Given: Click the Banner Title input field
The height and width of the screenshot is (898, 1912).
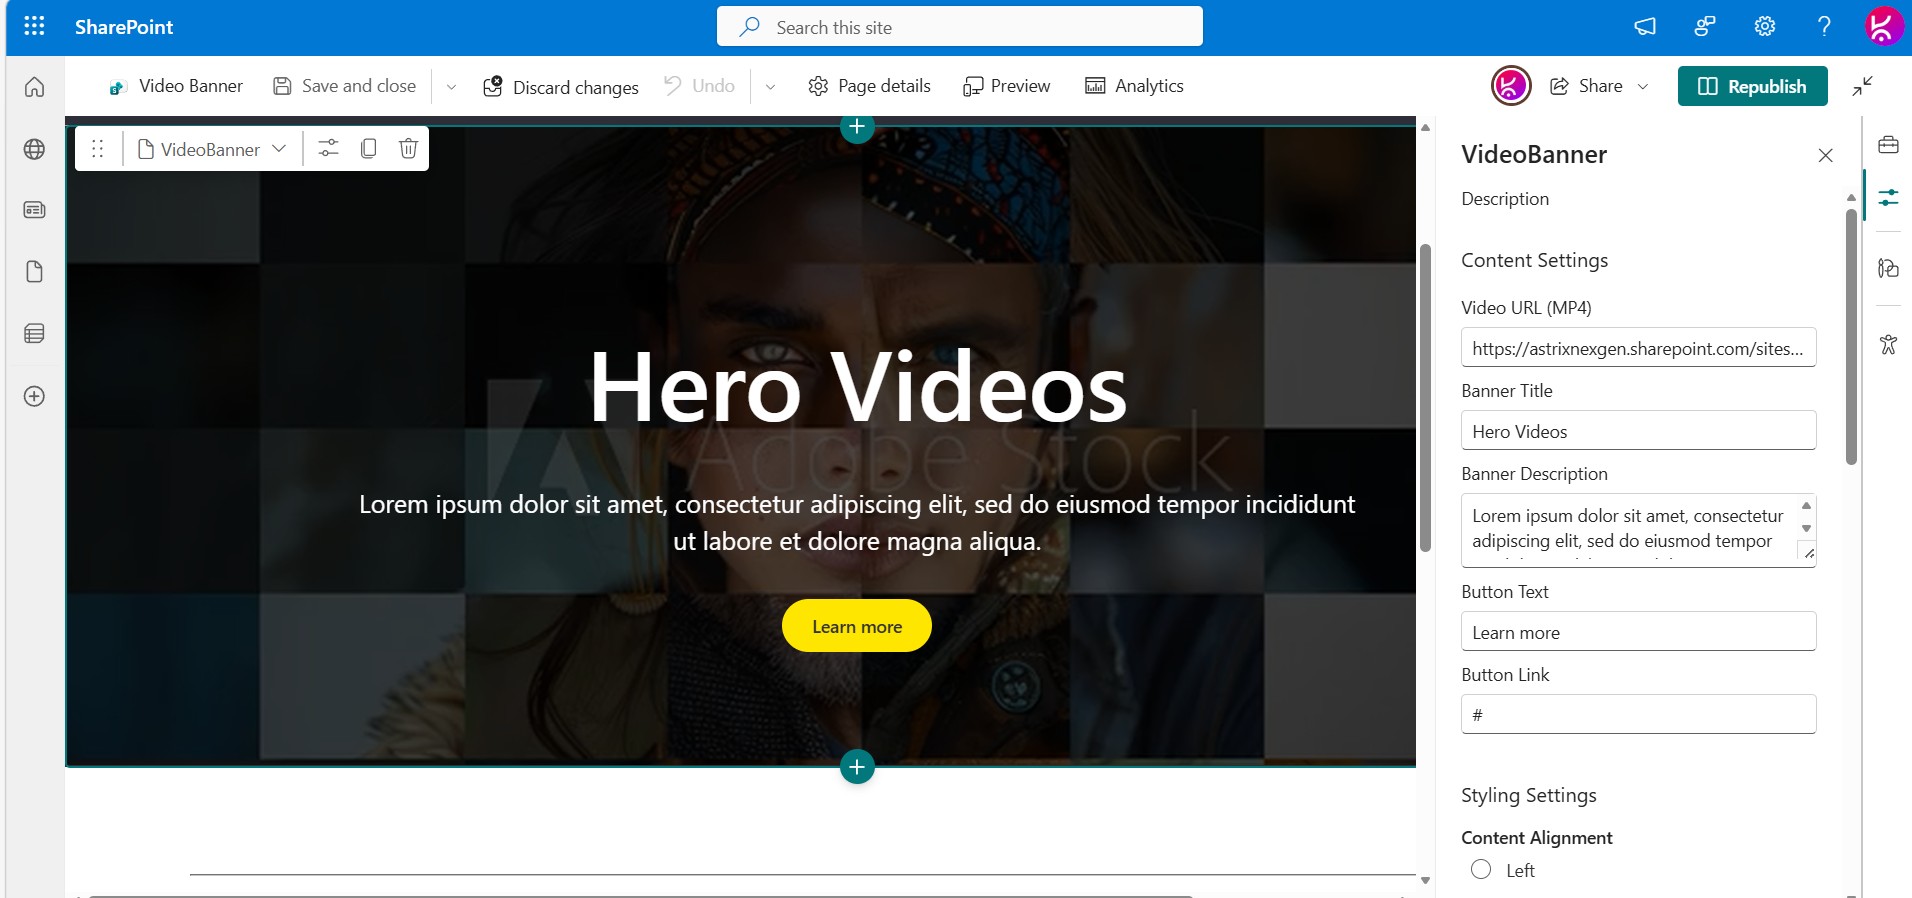Looking at the screenshot, I should point(1638,431).
